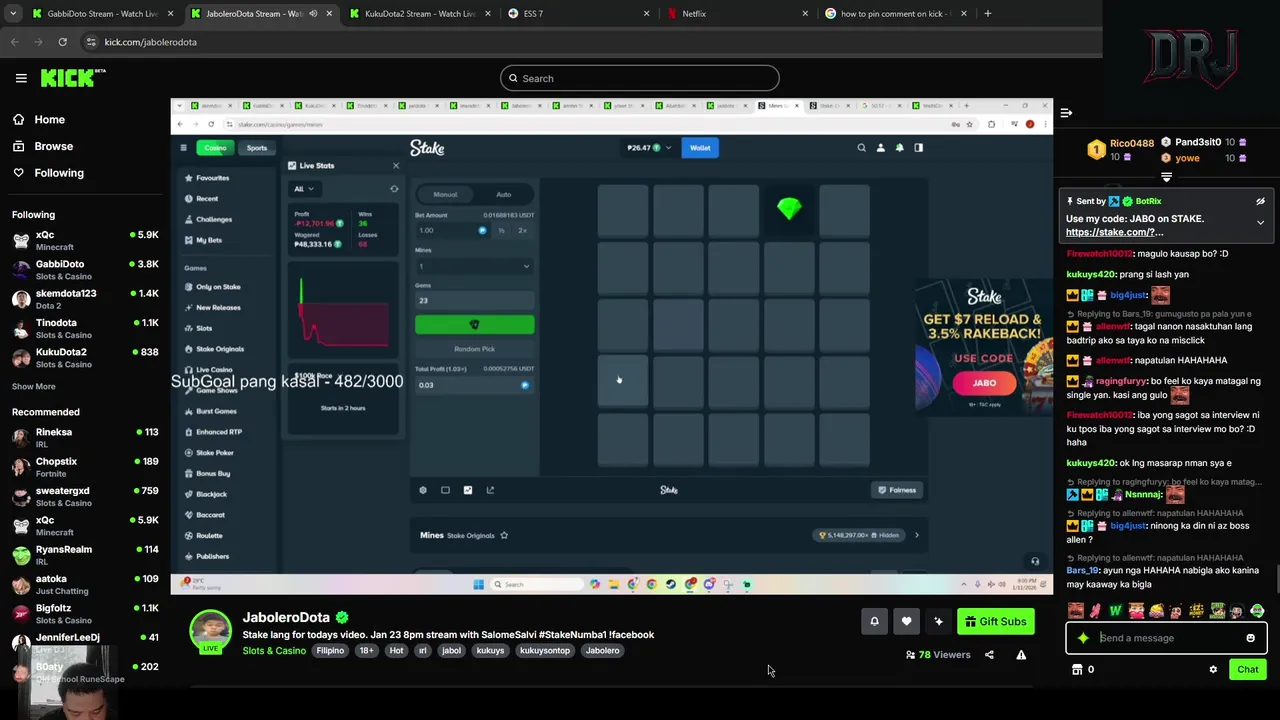Click the Stake Wallet button

700,148
